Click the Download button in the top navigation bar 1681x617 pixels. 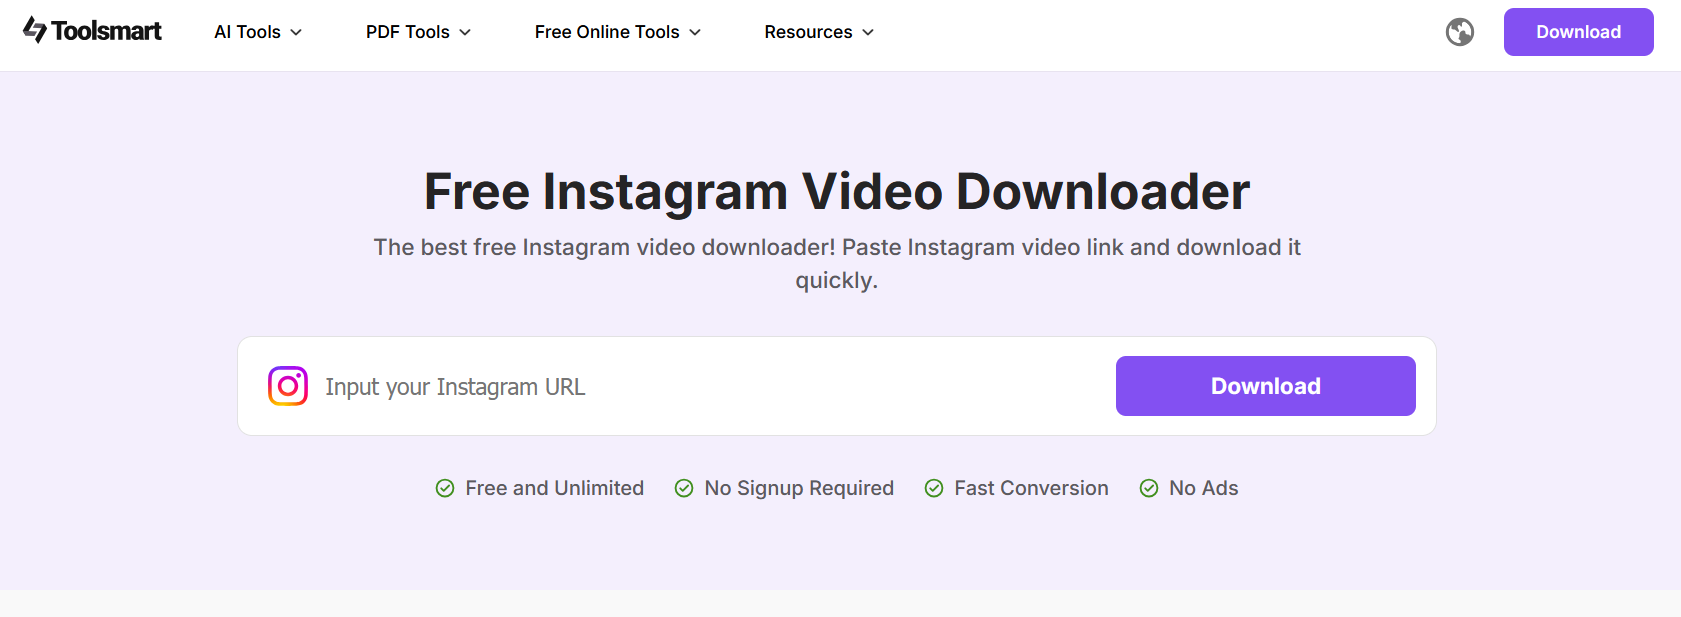pos(1579,32)
